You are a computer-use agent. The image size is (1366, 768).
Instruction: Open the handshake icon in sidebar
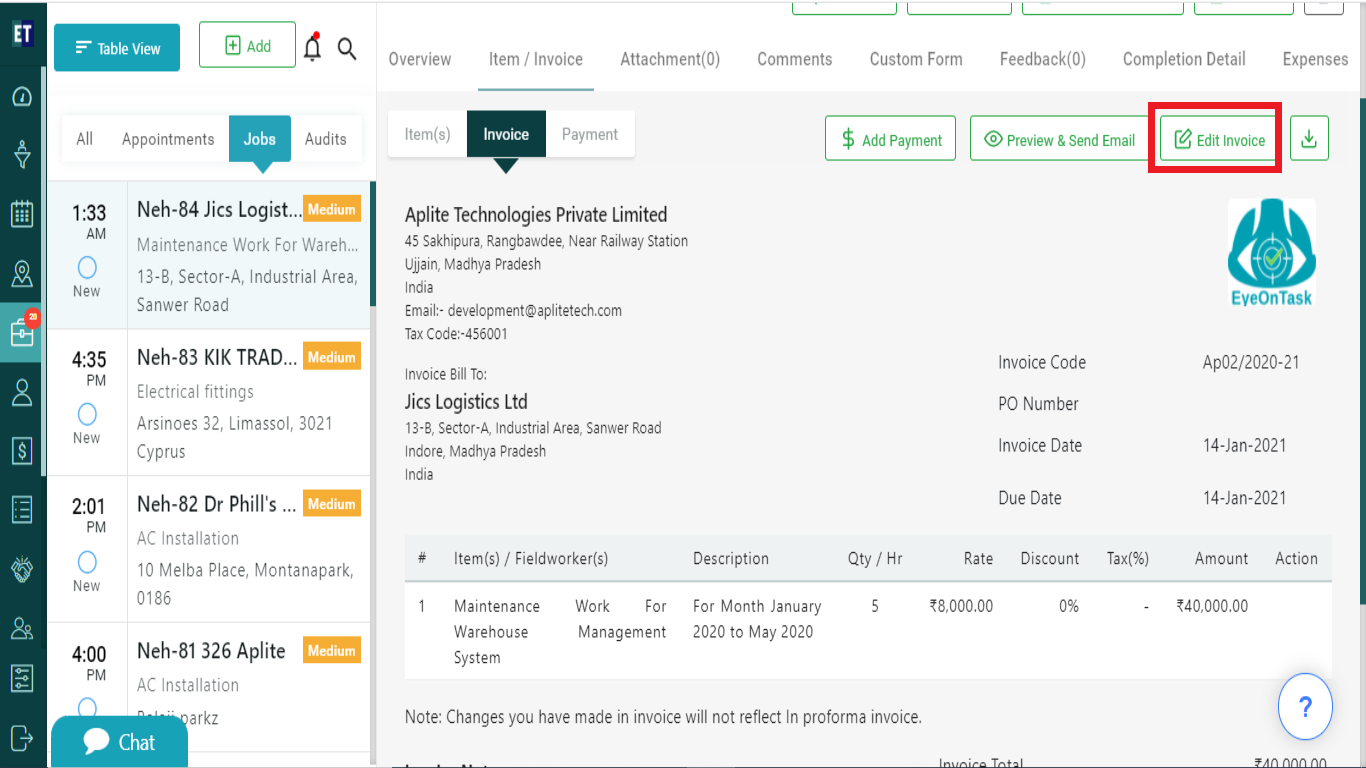(x=22, y=569)
